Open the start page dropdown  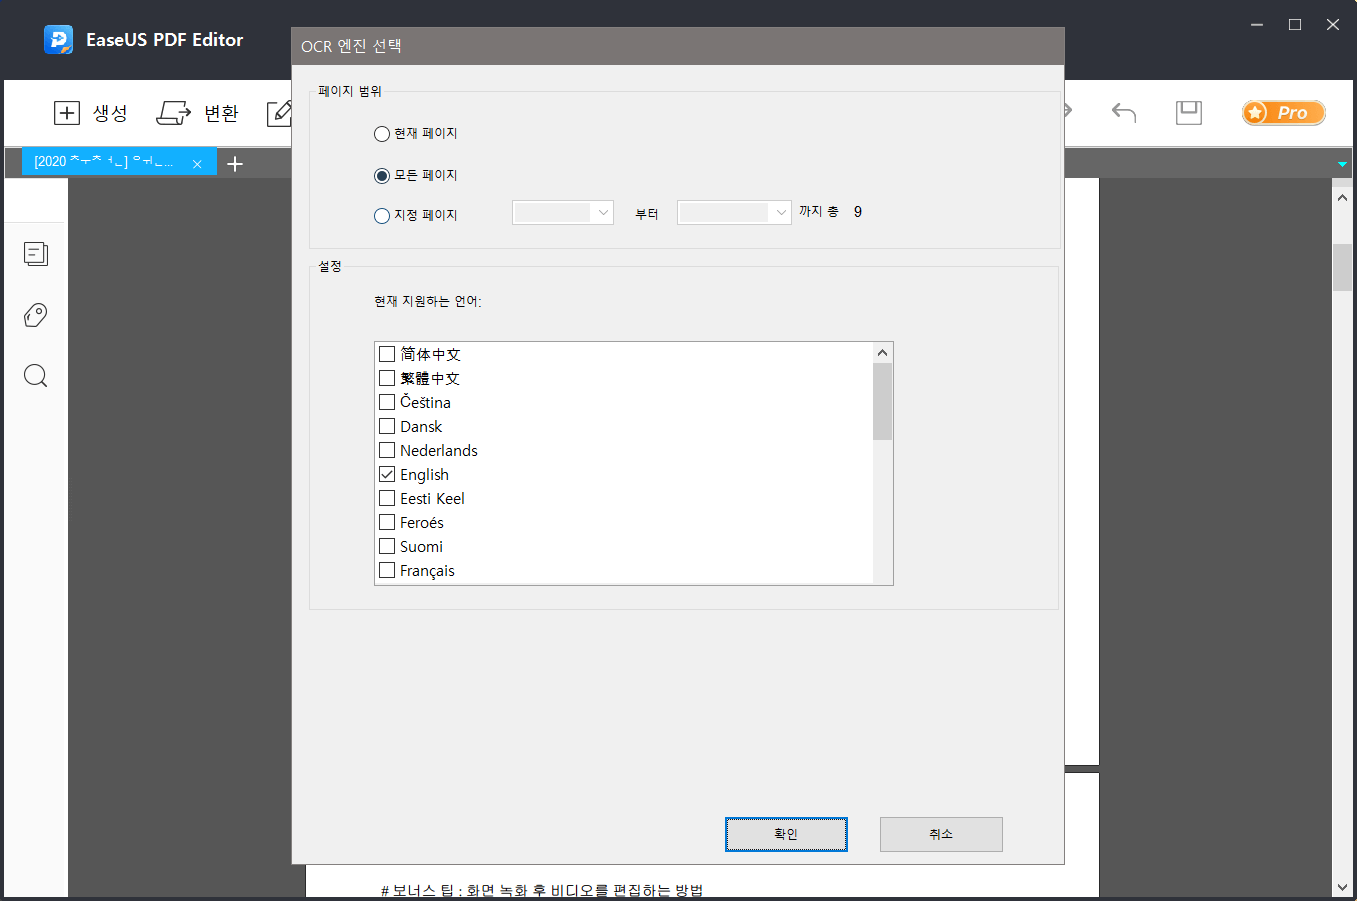(x=562, y=212)
